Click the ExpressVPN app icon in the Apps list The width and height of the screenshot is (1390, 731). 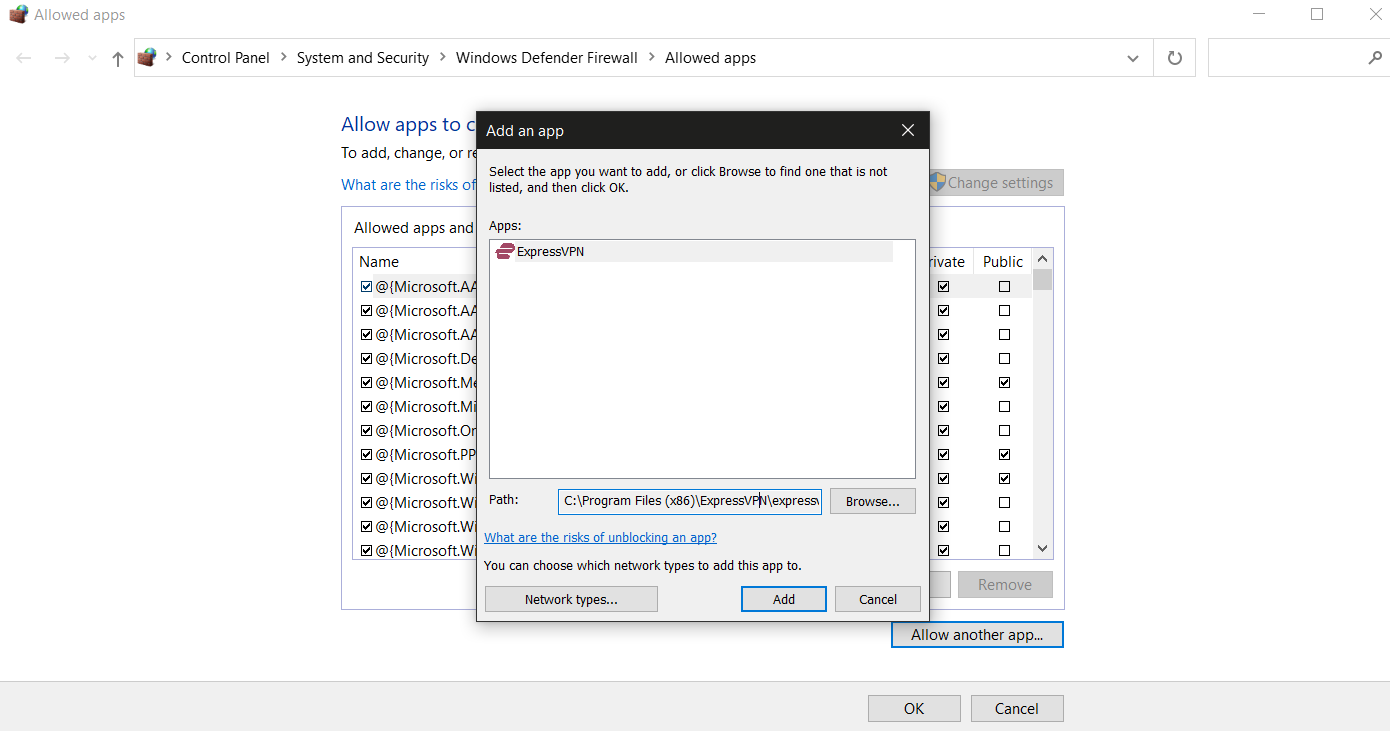(504, 251)
